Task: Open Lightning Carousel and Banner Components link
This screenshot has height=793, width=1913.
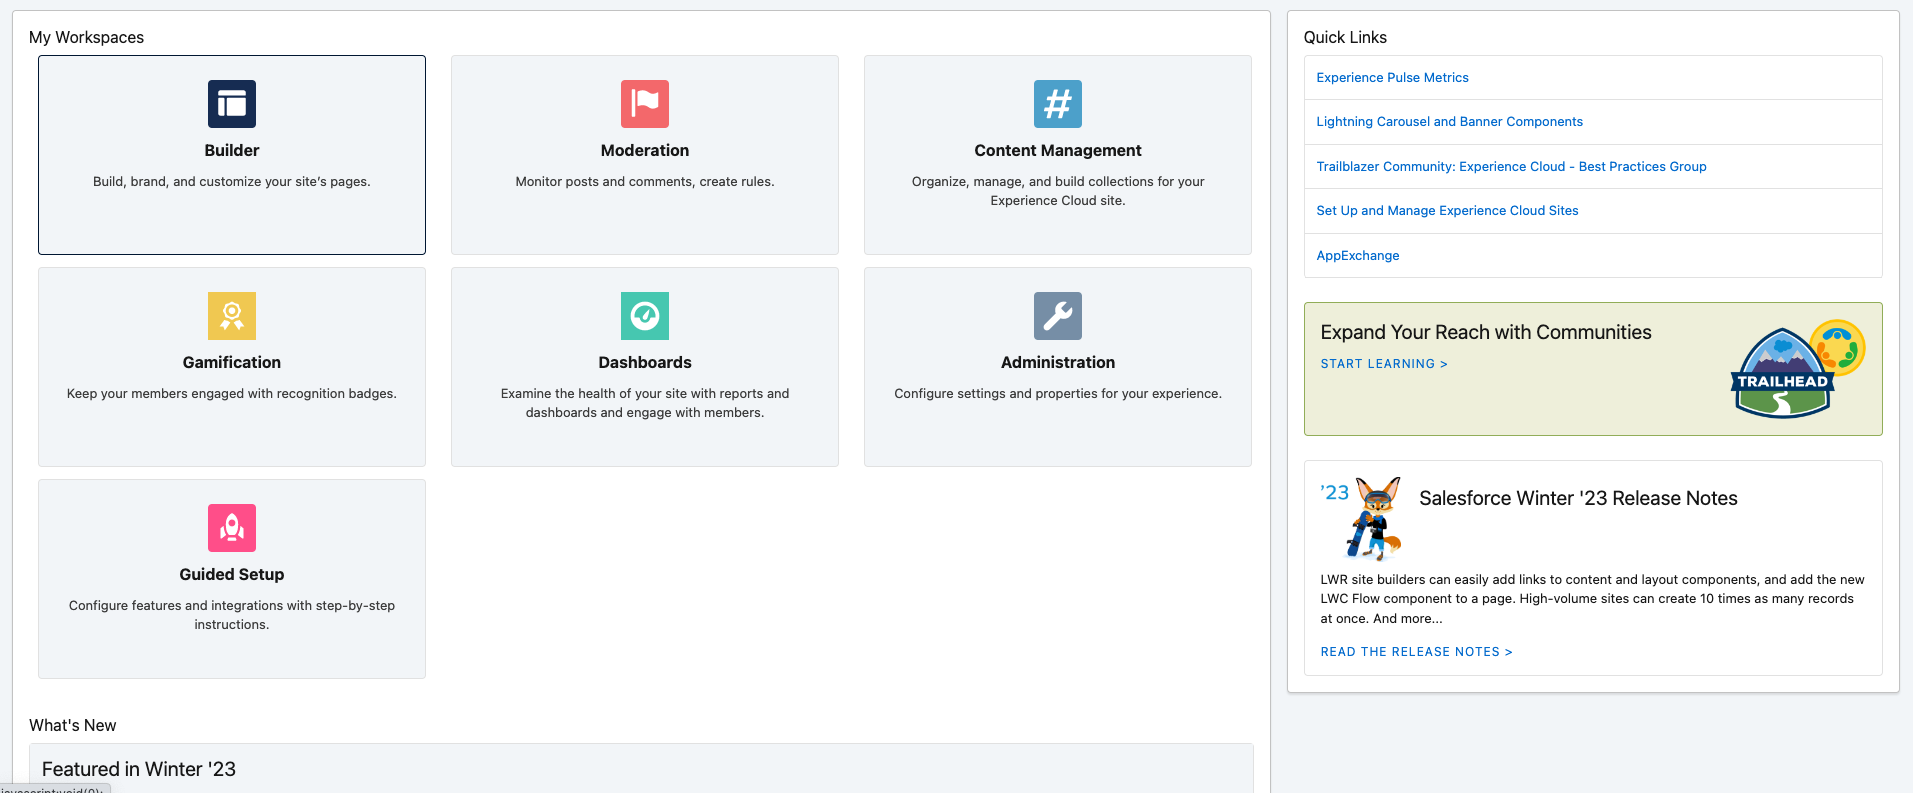Action: [1449, 122]
